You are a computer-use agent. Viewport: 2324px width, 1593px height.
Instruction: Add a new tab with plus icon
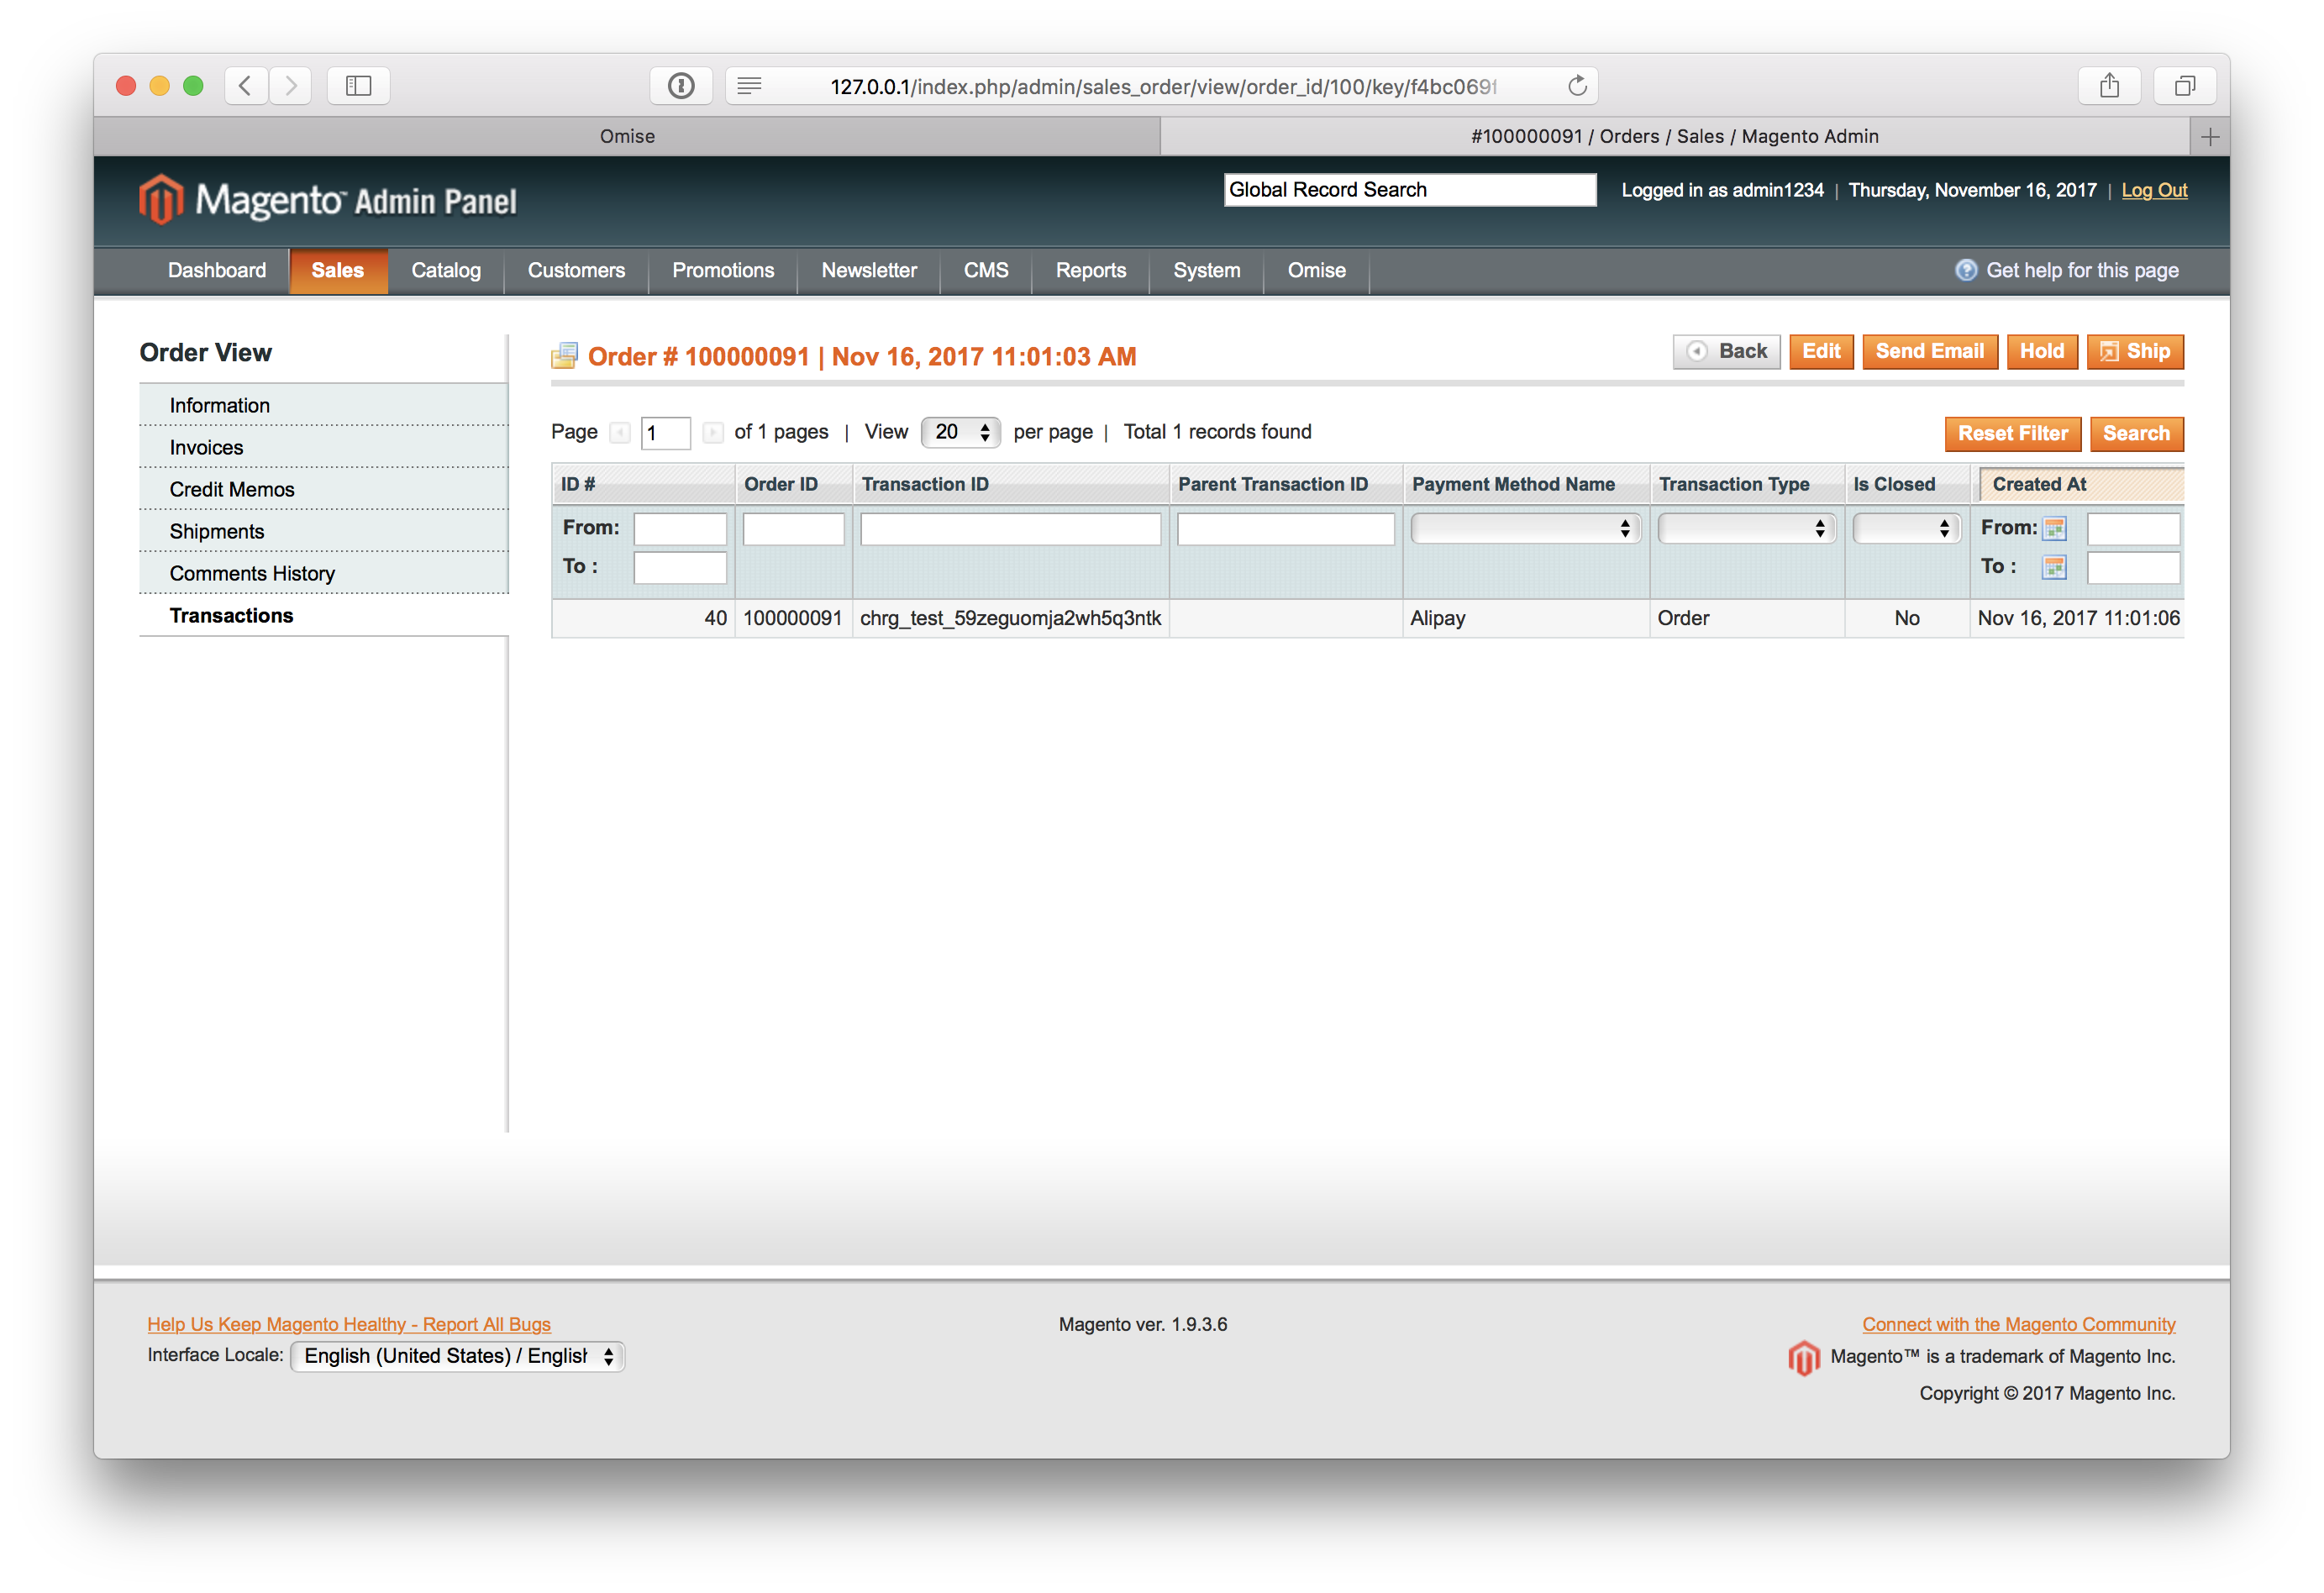[2210, 136]
